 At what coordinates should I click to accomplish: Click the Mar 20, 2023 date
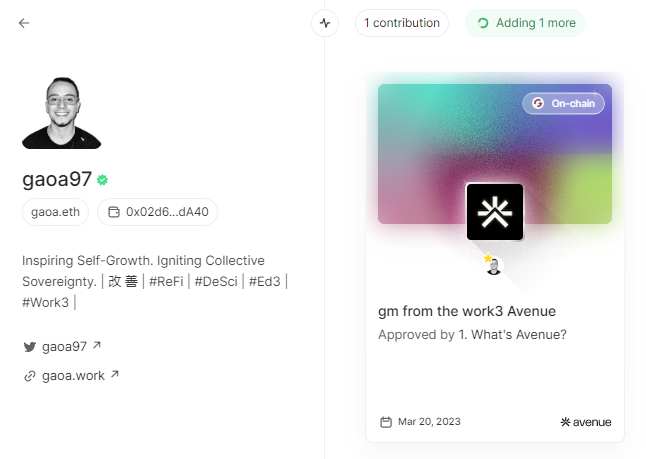(429, 422)
